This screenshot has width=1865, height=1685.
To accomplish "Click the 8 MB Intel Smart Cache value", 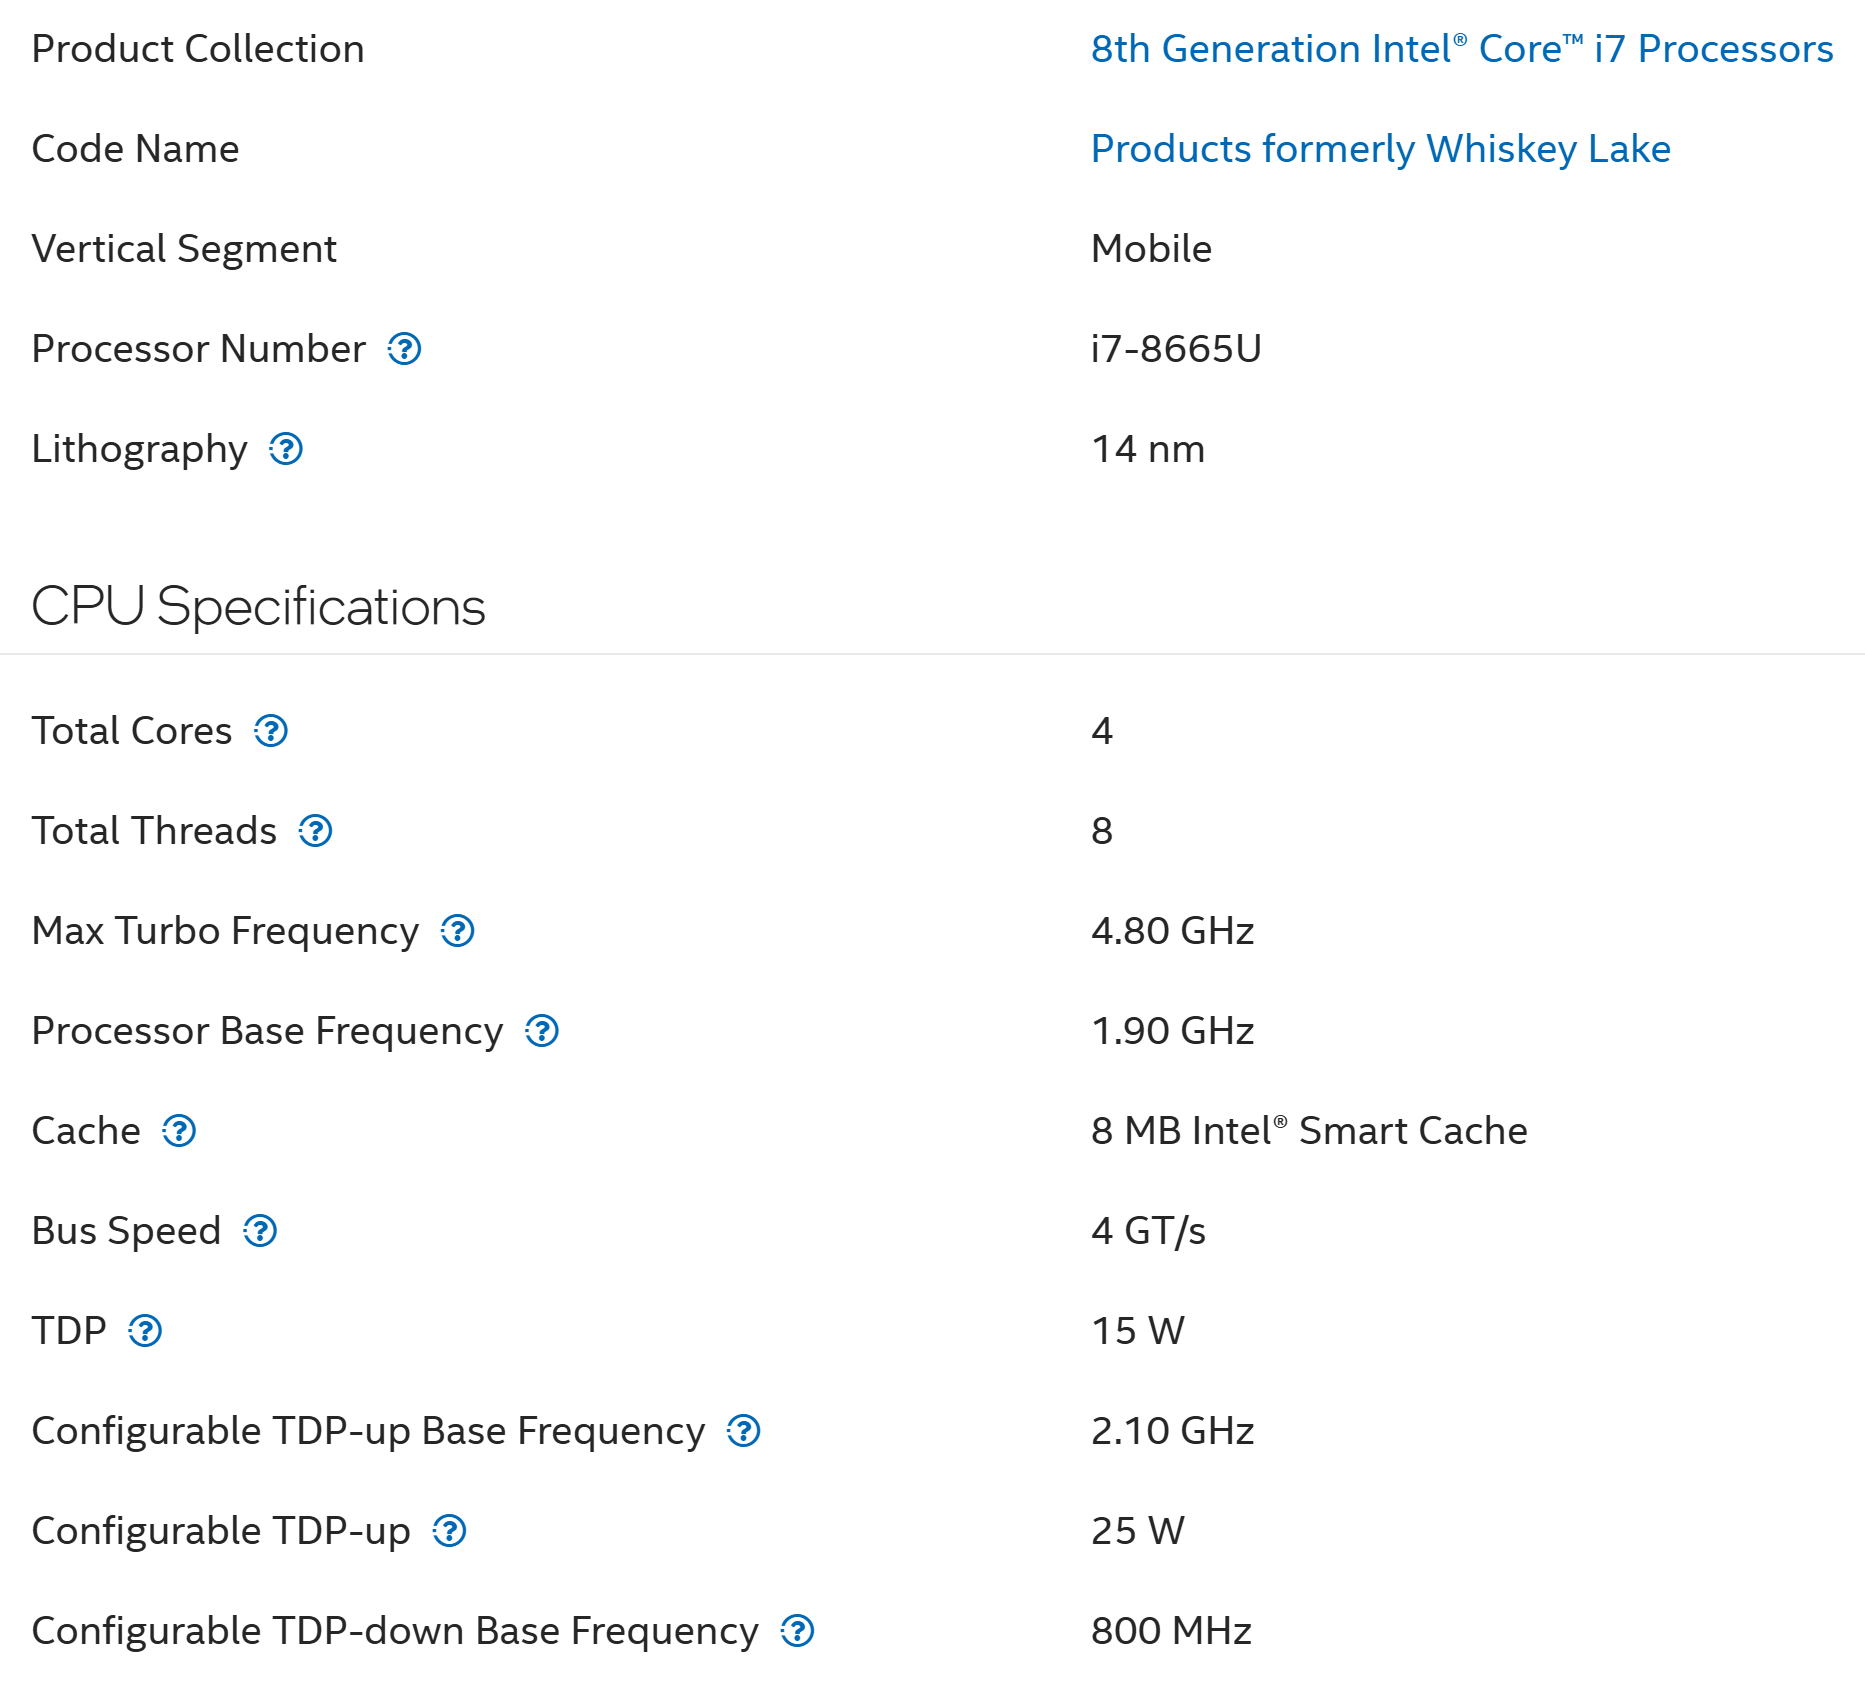I will point(1309,1131).
